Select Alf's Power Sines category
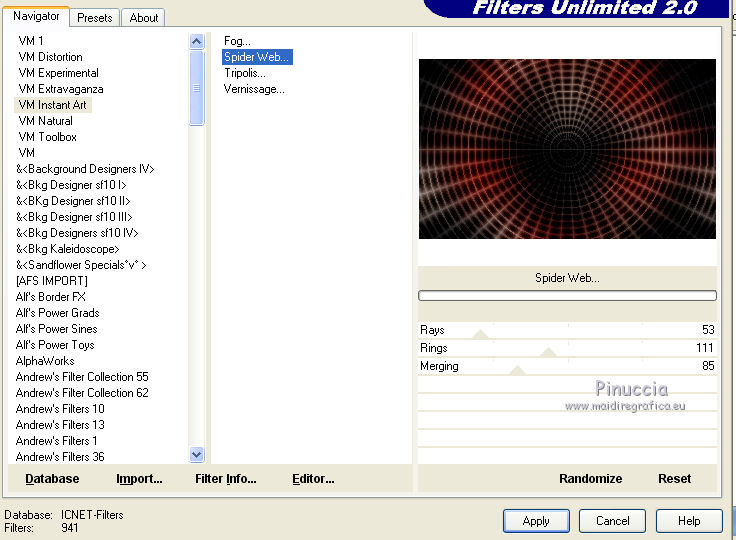The width and height of the screenshot is (736, 540). 56,329
